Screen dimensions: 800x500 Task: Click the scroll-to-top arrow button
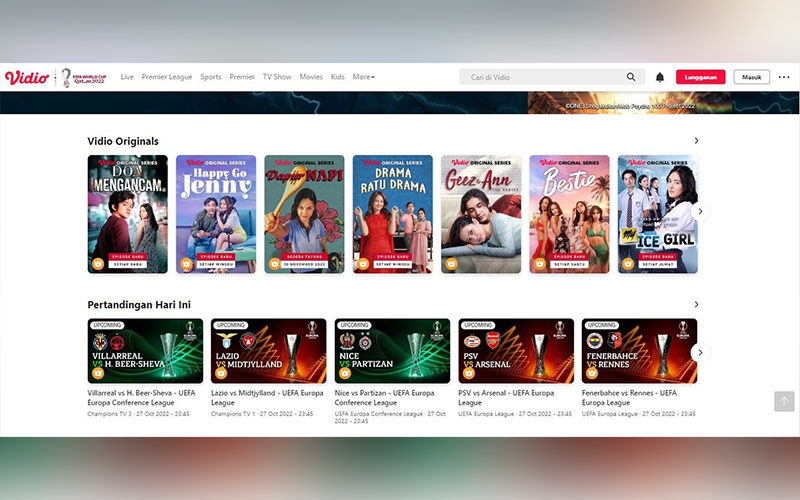[784, 401]
